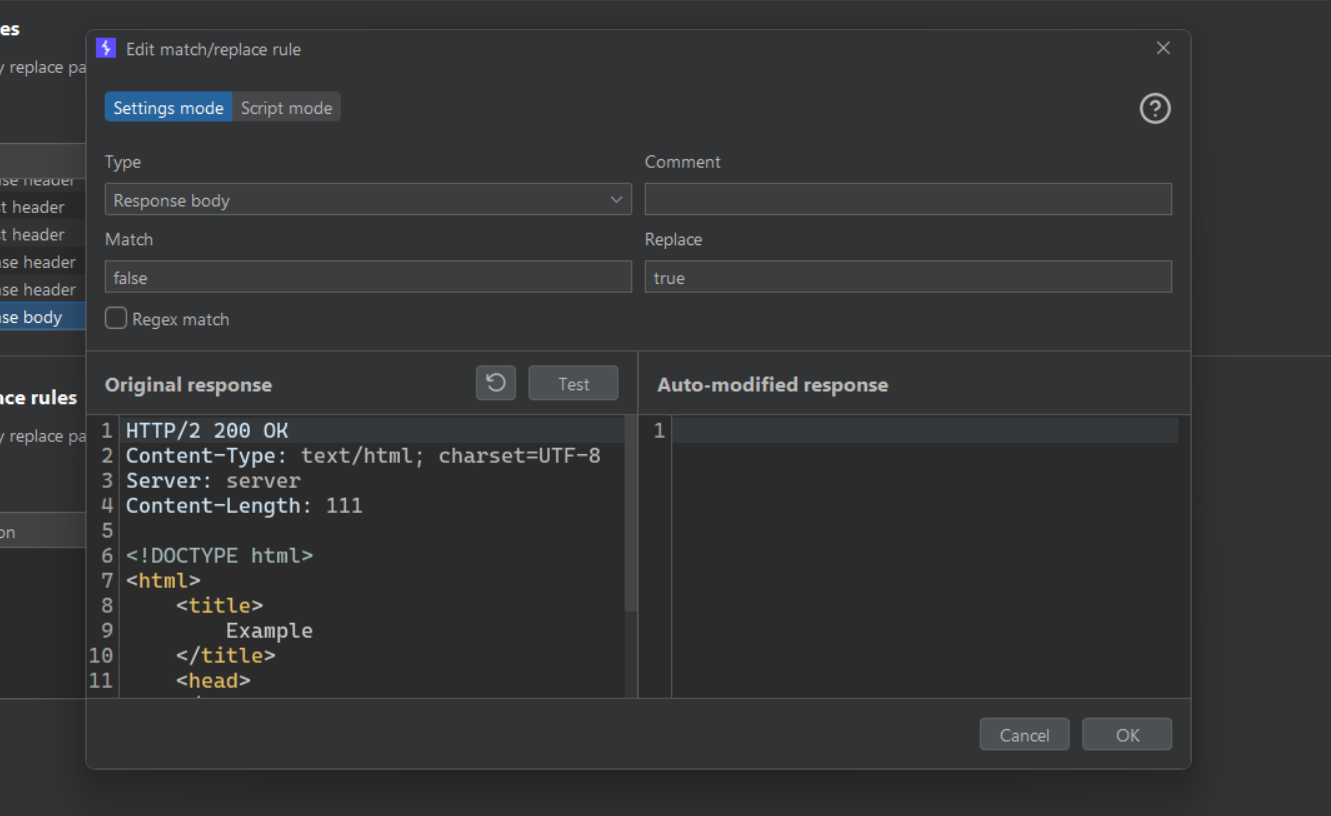
Task: Click the Burp lightning icon in title bar
Action: pyautogui.click(x=106, y=48)
